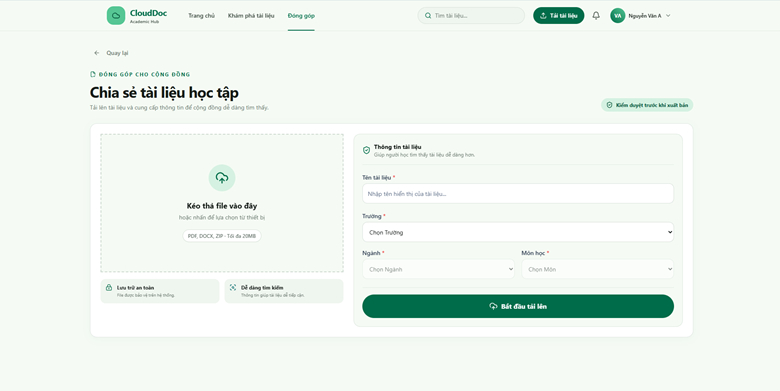
Task: Click the shield icon in Kiểm duyệt badge
Action: pos(609,105)
